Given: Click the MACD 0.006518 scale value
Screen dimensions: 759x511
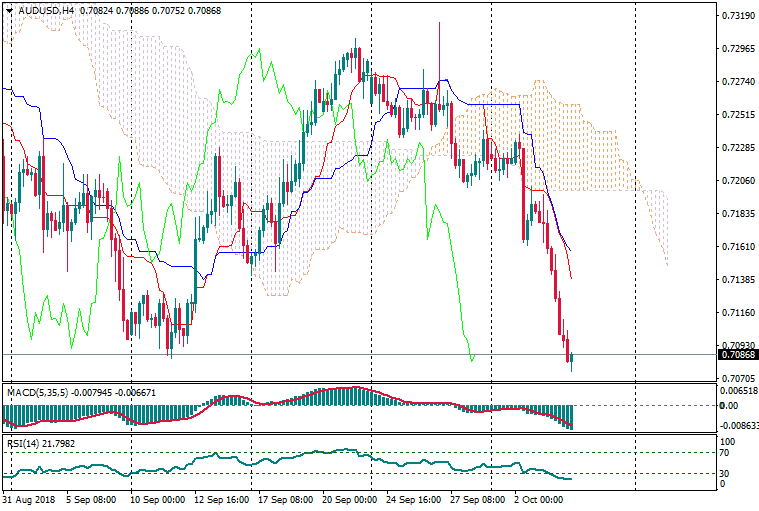Looking at the screenshot, I should [x=736, y=391].
